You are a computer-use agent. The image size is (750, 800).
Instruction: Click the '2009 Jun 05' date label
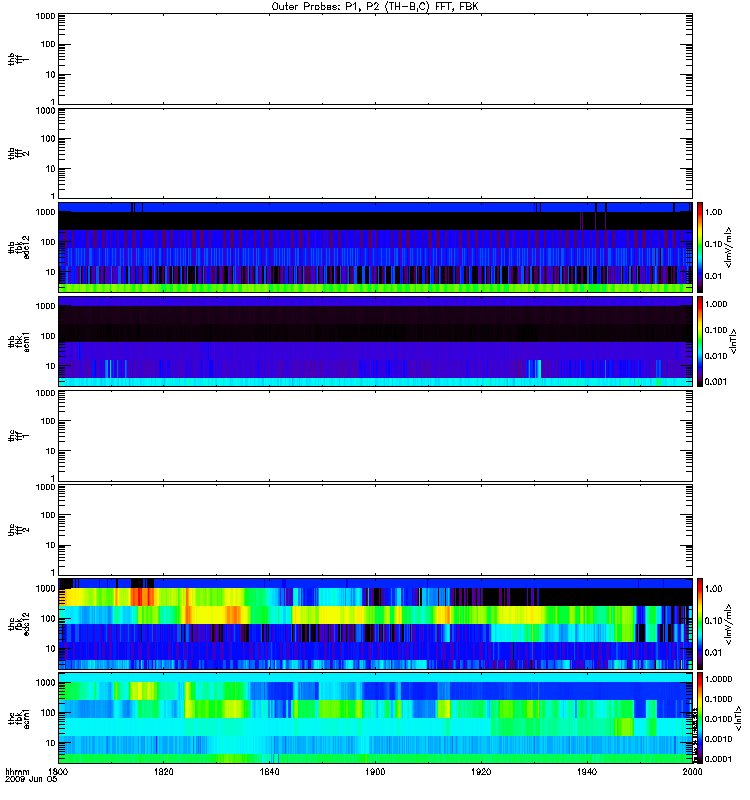click(x=31, y=779)
